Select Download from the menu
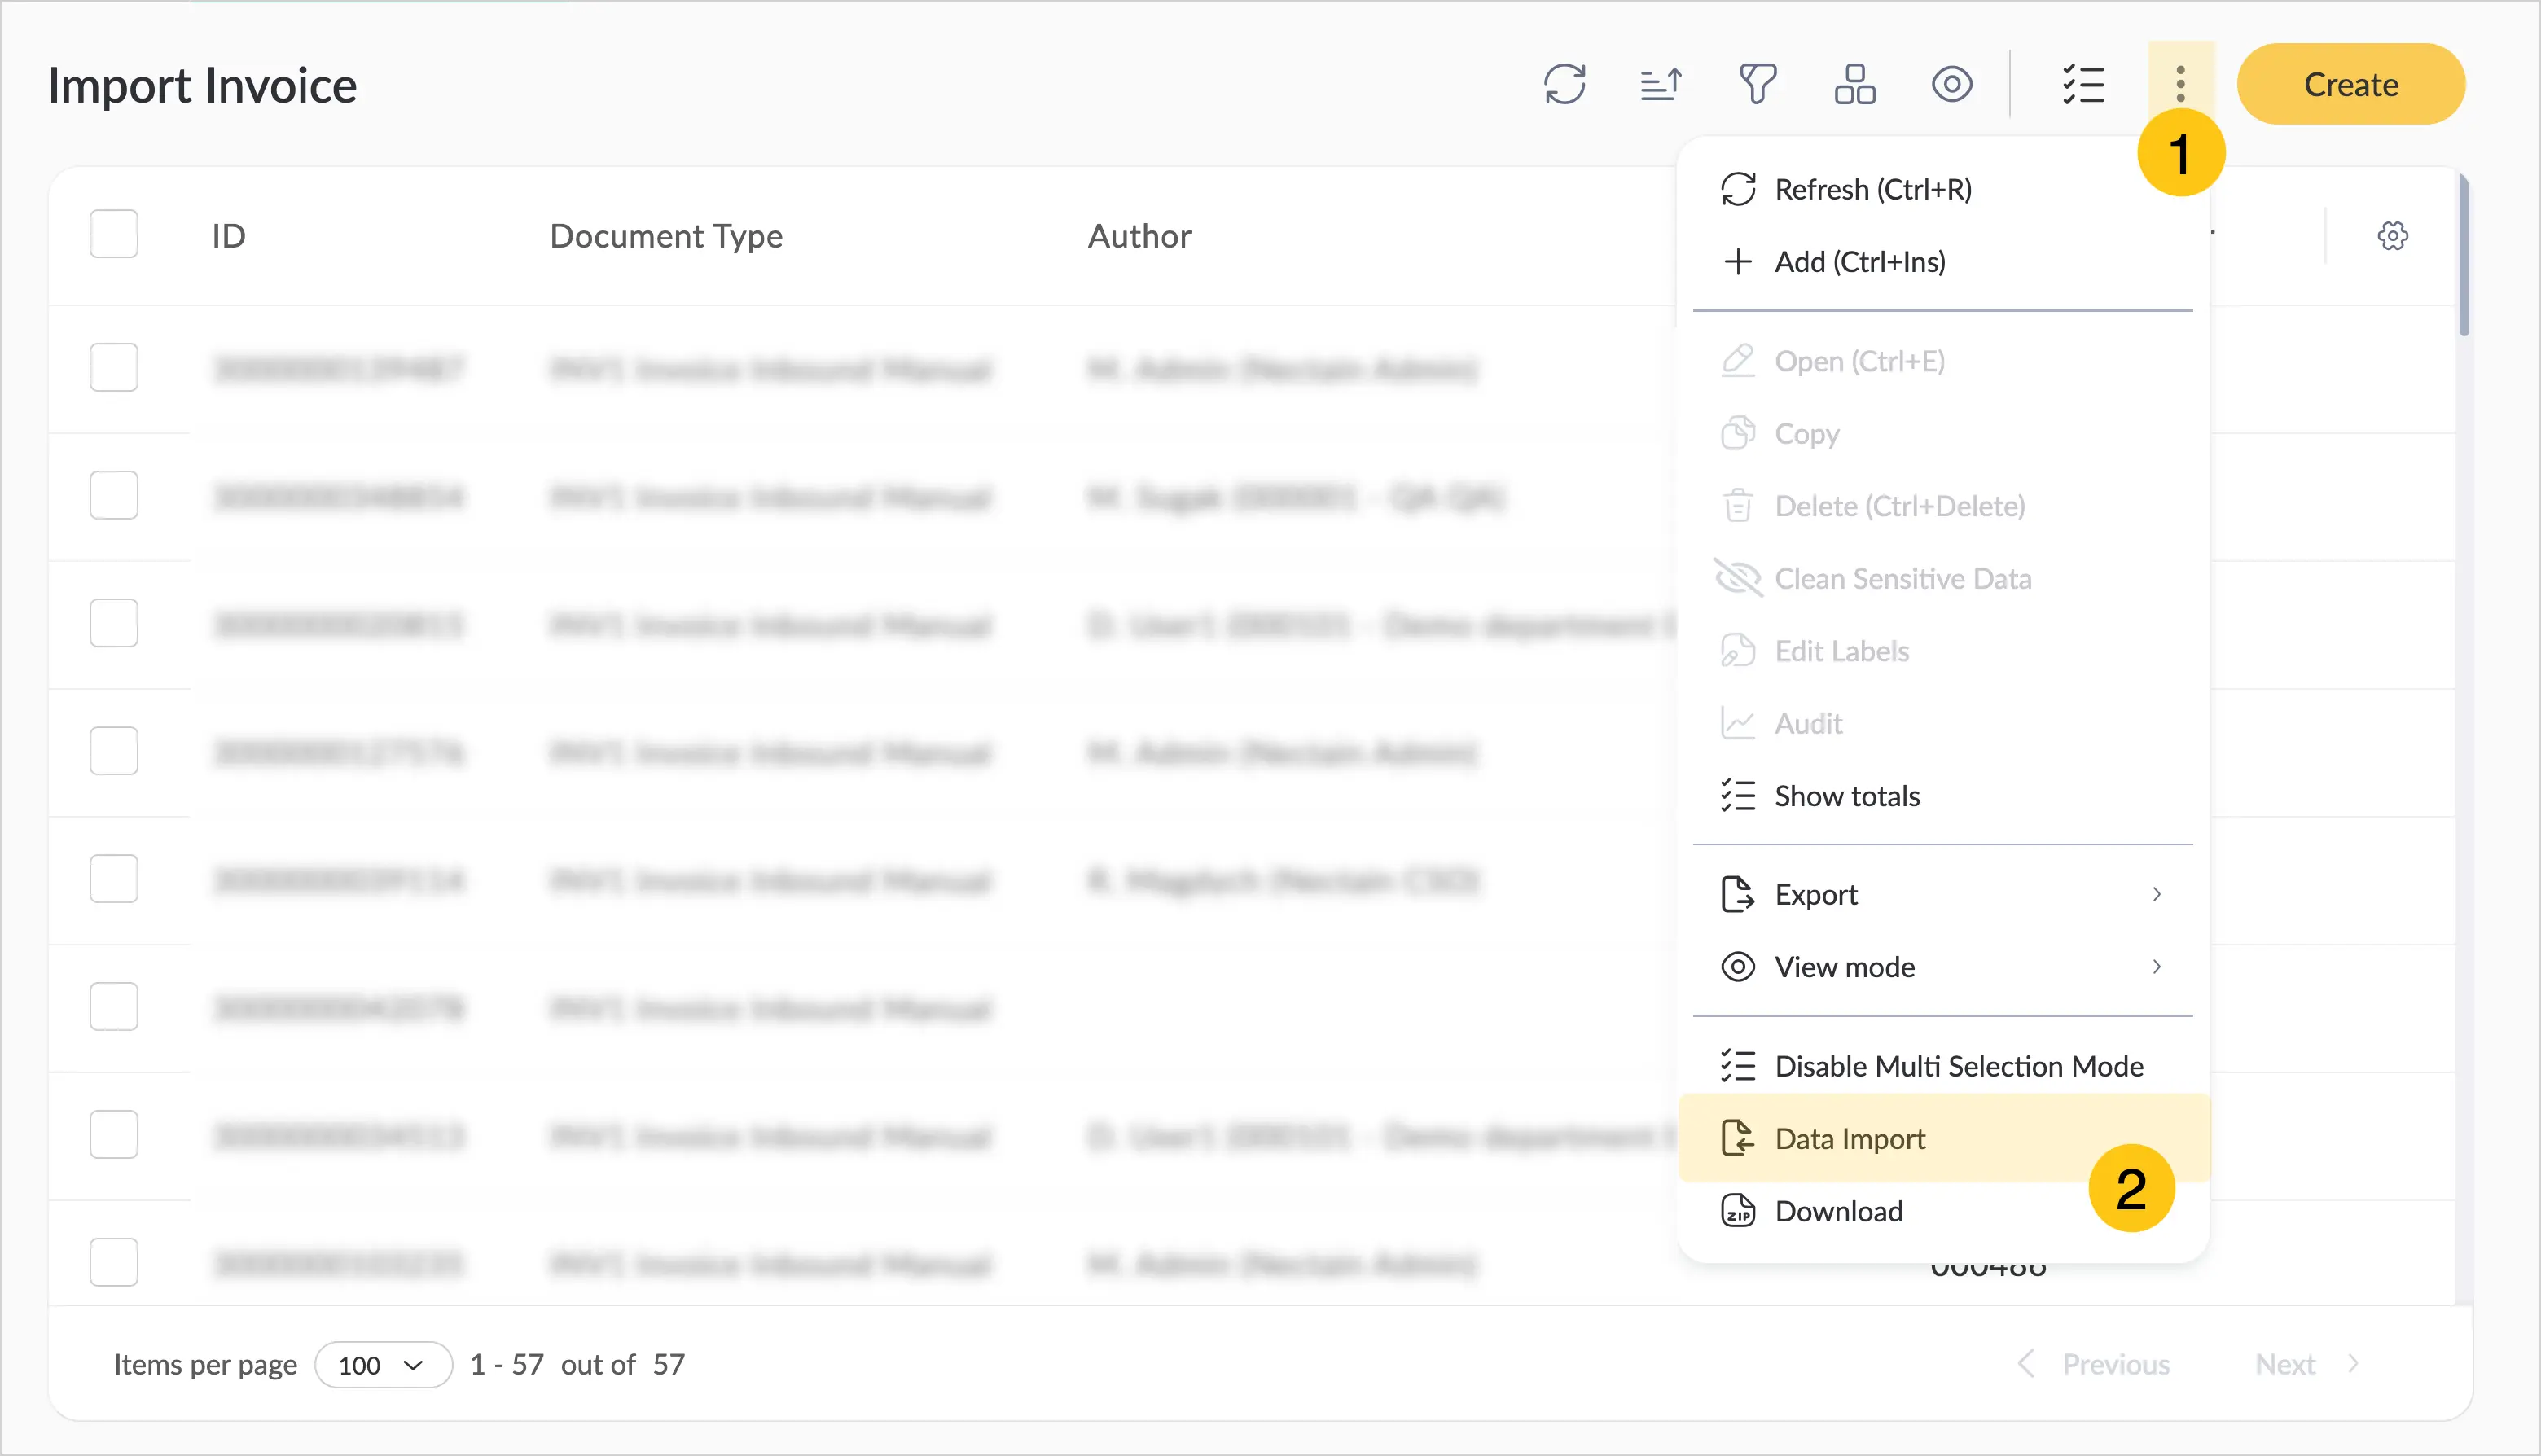This screenshot has width=2541, height=1456. pyautogui.click(x=1942, y=1211)
